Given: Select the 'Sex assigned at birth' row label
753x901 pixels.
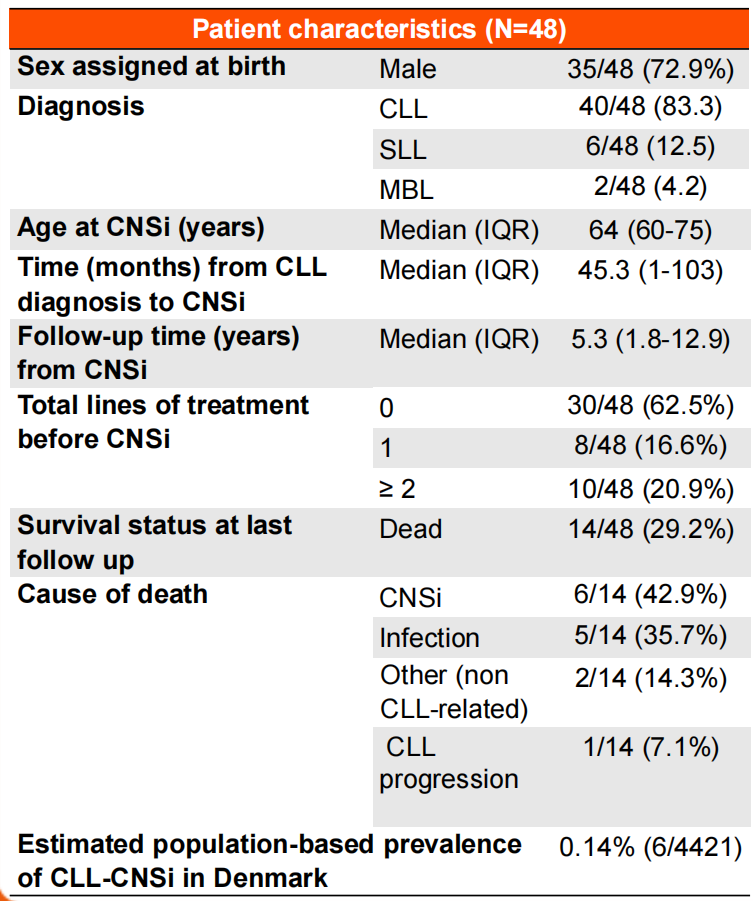Looking at the screenshot, I should 152,67.
